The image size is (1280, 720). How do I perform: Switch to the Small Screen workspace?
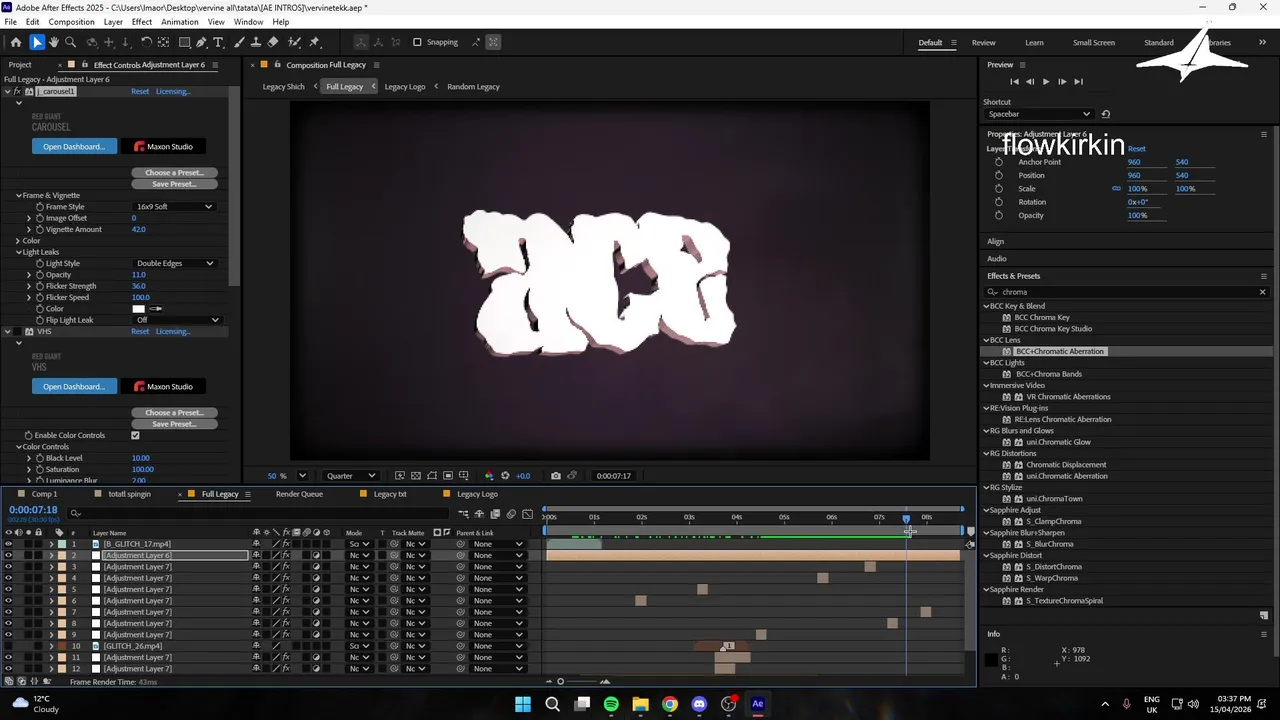point(1094,42)
